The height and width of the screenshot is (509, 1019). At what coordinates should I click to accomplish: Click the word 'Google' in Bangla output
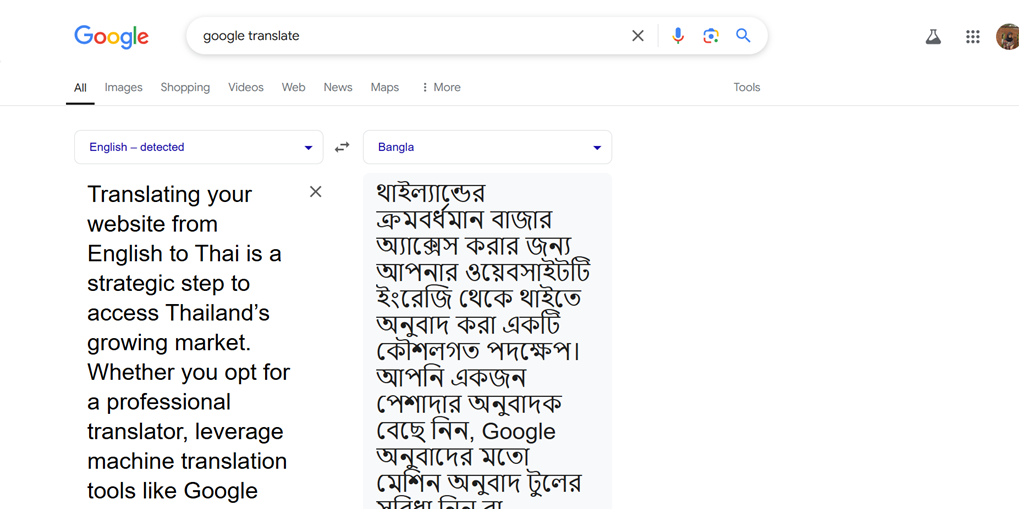click(519, 432)
